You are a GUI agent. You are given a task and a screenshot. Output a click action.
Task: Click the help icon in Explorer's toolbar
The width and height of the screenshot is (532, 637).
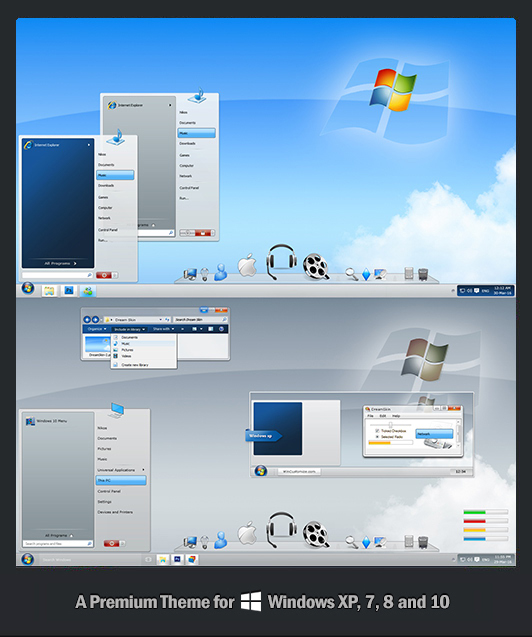point(221,329)
